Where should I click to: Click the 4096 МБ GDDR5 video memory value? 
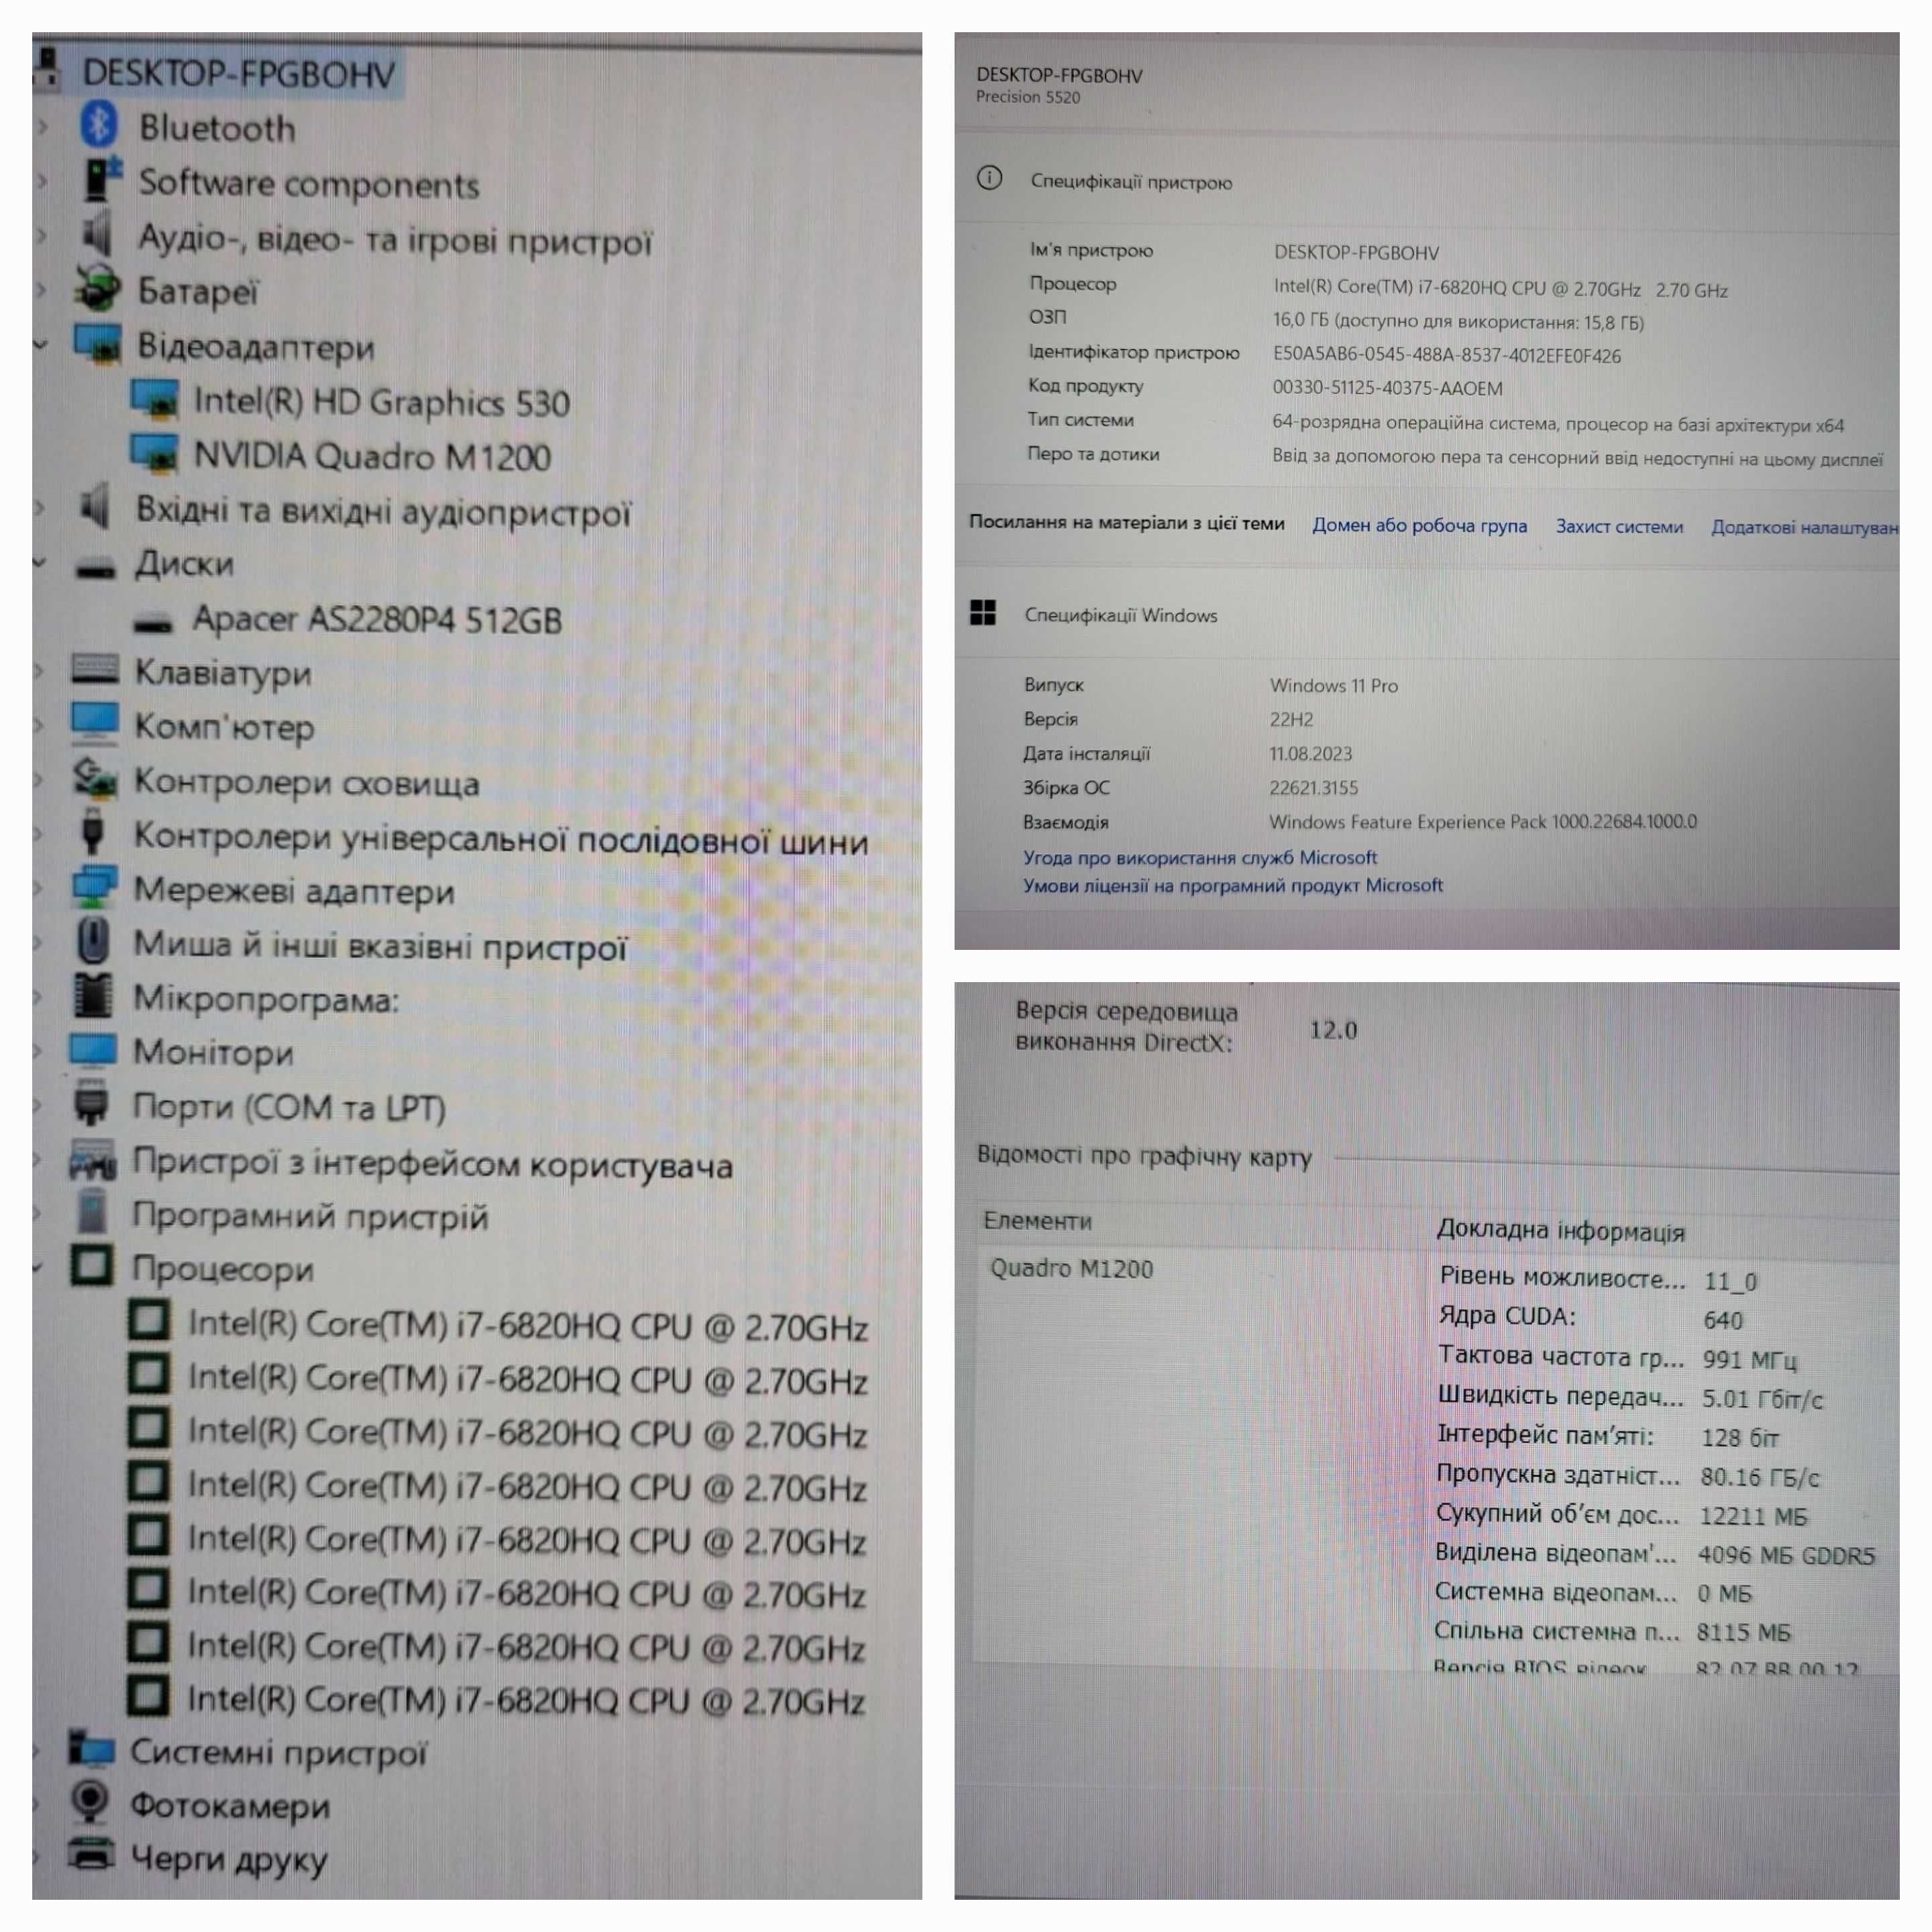[x=1786, y=1555]
